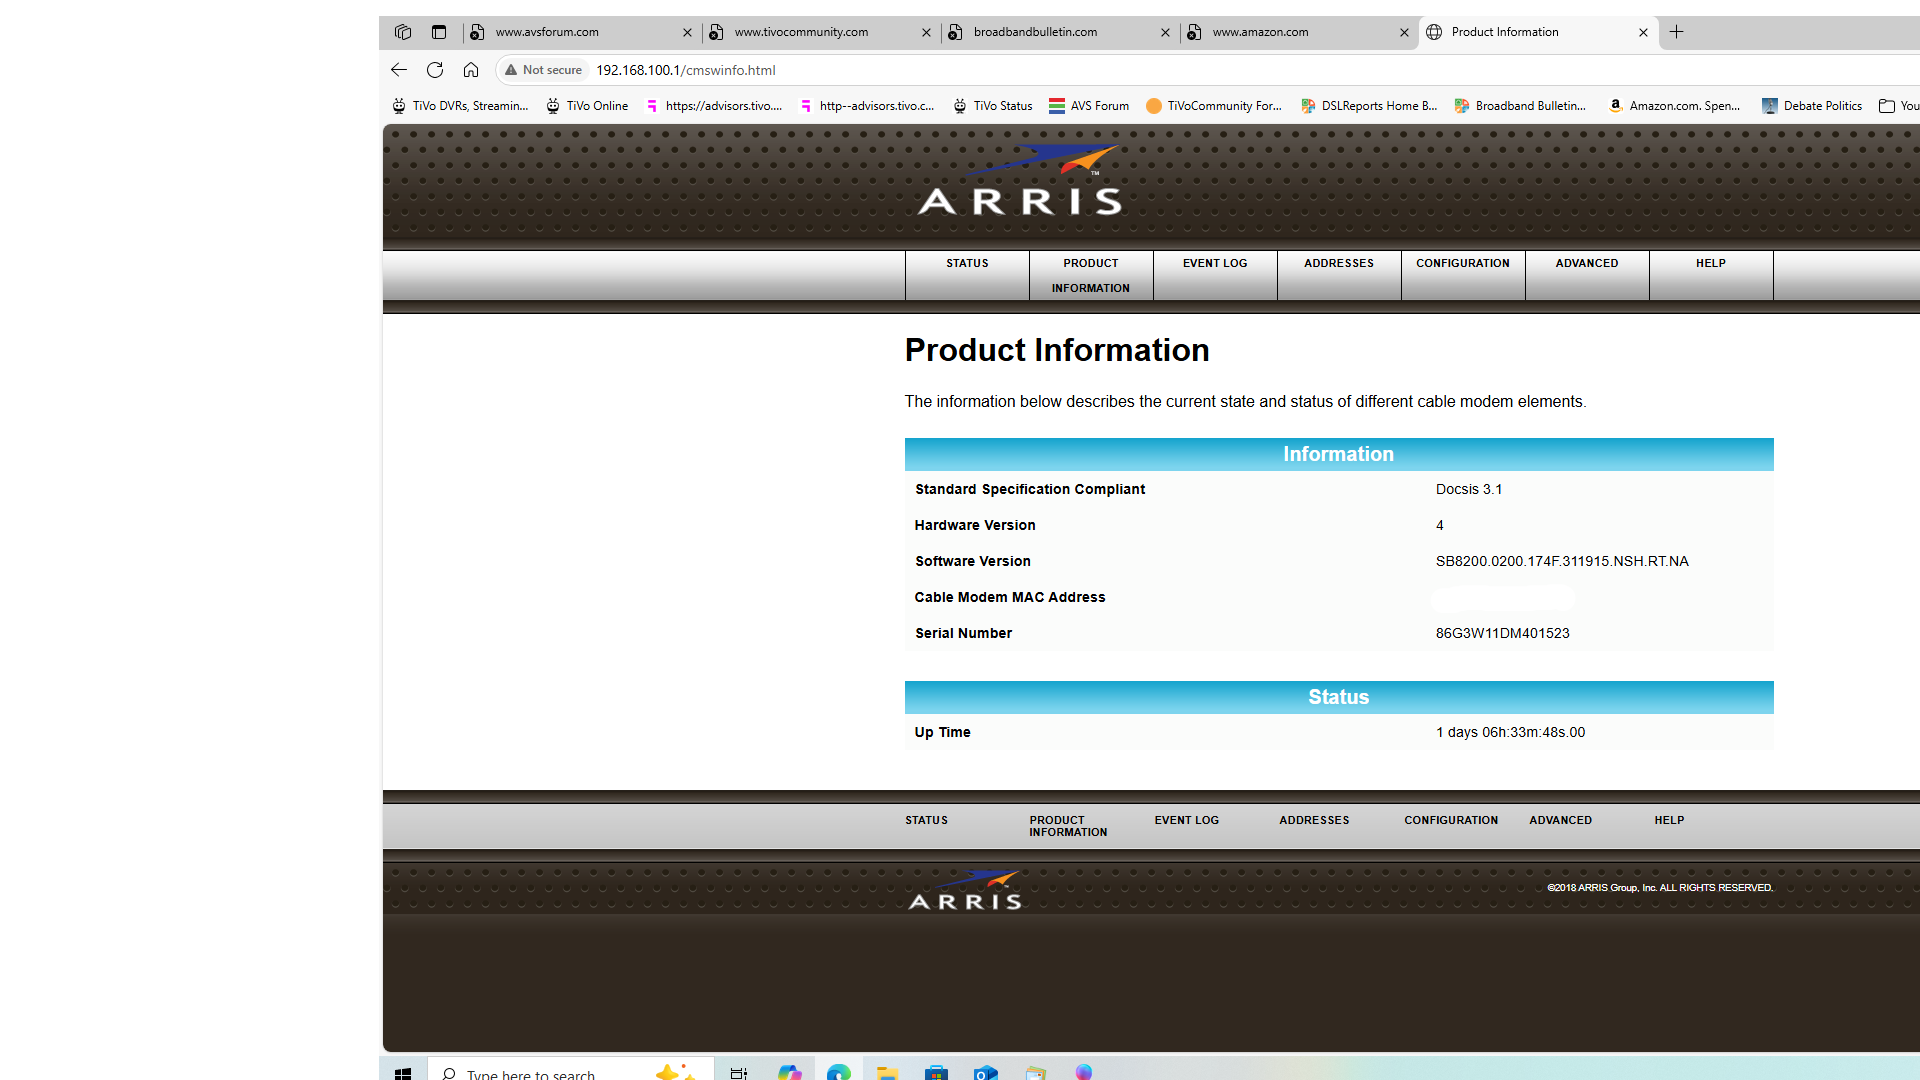This screenshot has height=1080, width=1920.
Task: Open the Windows Start menu
Action: coord(403,1072)
